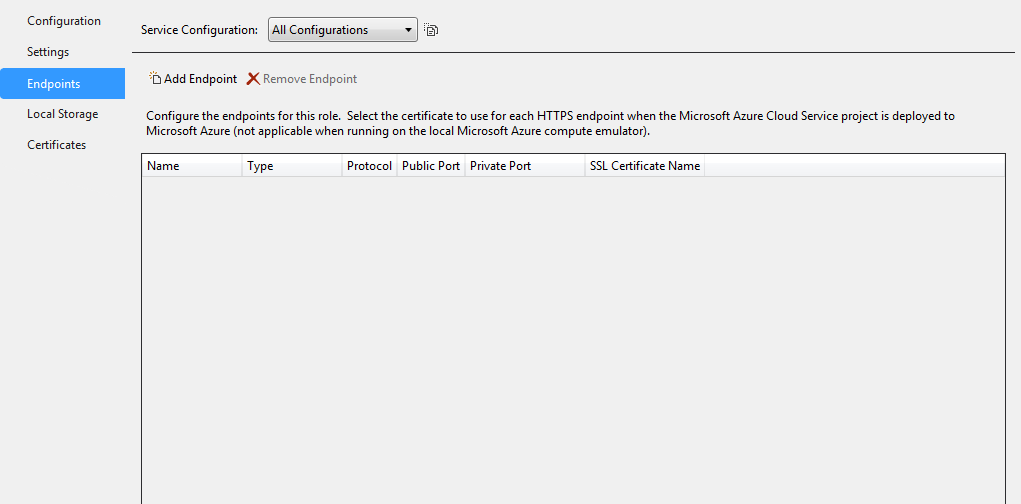Sort by the Name column header
This screenshot has height=504, width=1021.
click(x=191, y=166)
